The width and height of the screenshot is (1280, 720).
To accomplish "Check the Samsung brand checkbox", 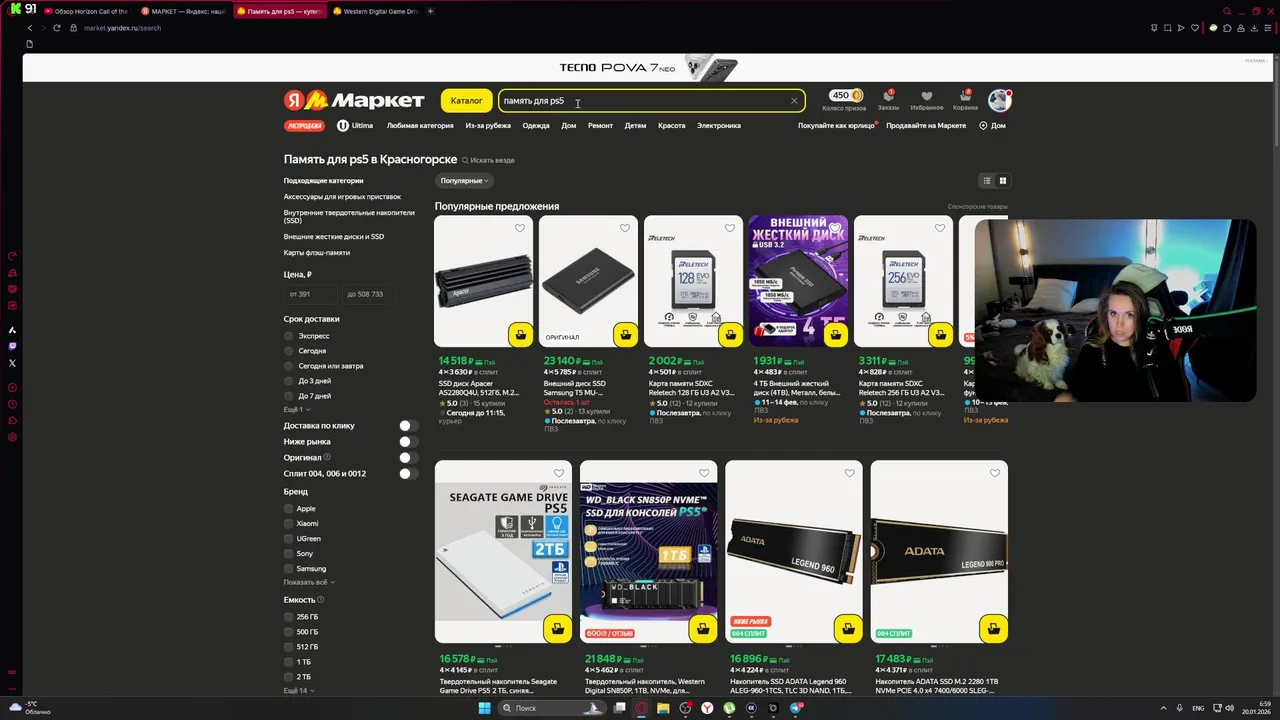I will pyautogui.click(x=289, y=569).
